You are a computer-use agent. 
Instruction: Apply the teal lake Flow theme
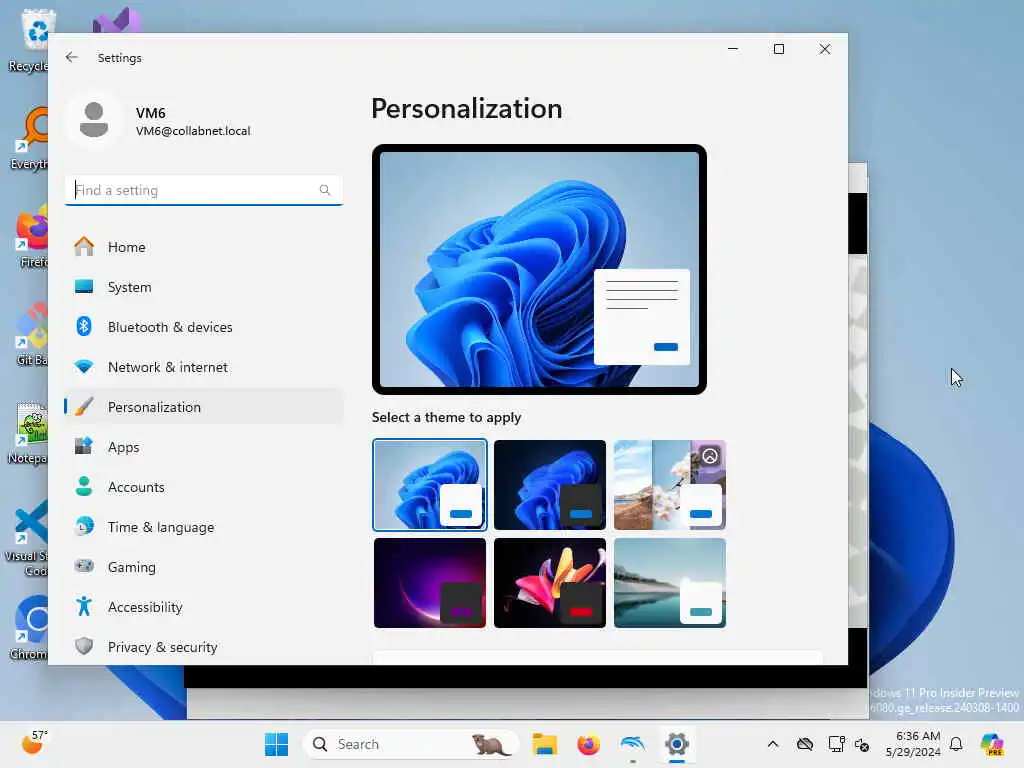pos(670,583)
